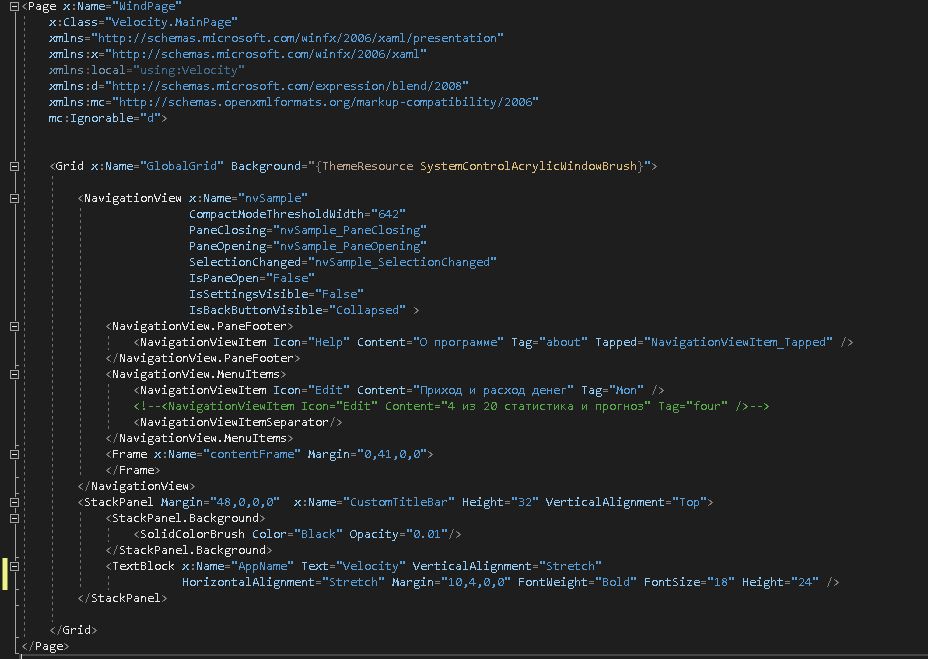928x659 pixels.
Task: Place cursor in "WindPage" name value
Action: coord(147,7)
